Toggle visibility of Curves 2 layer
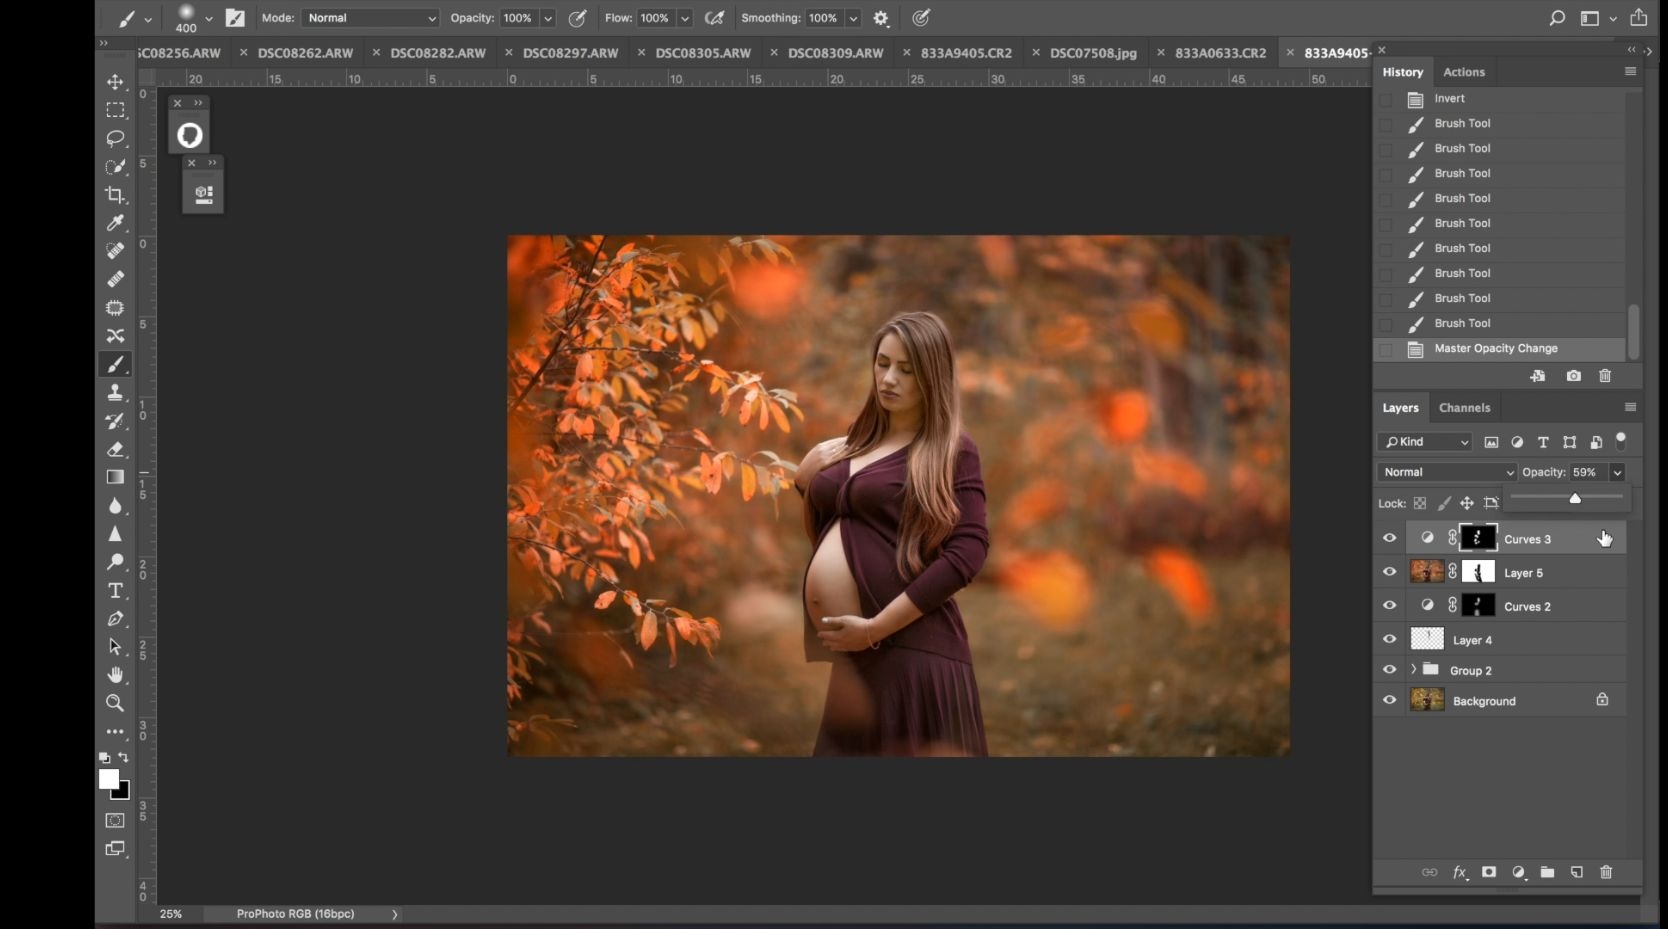The height and width of the screenshot is (929, 1668). pos(1390,606)
